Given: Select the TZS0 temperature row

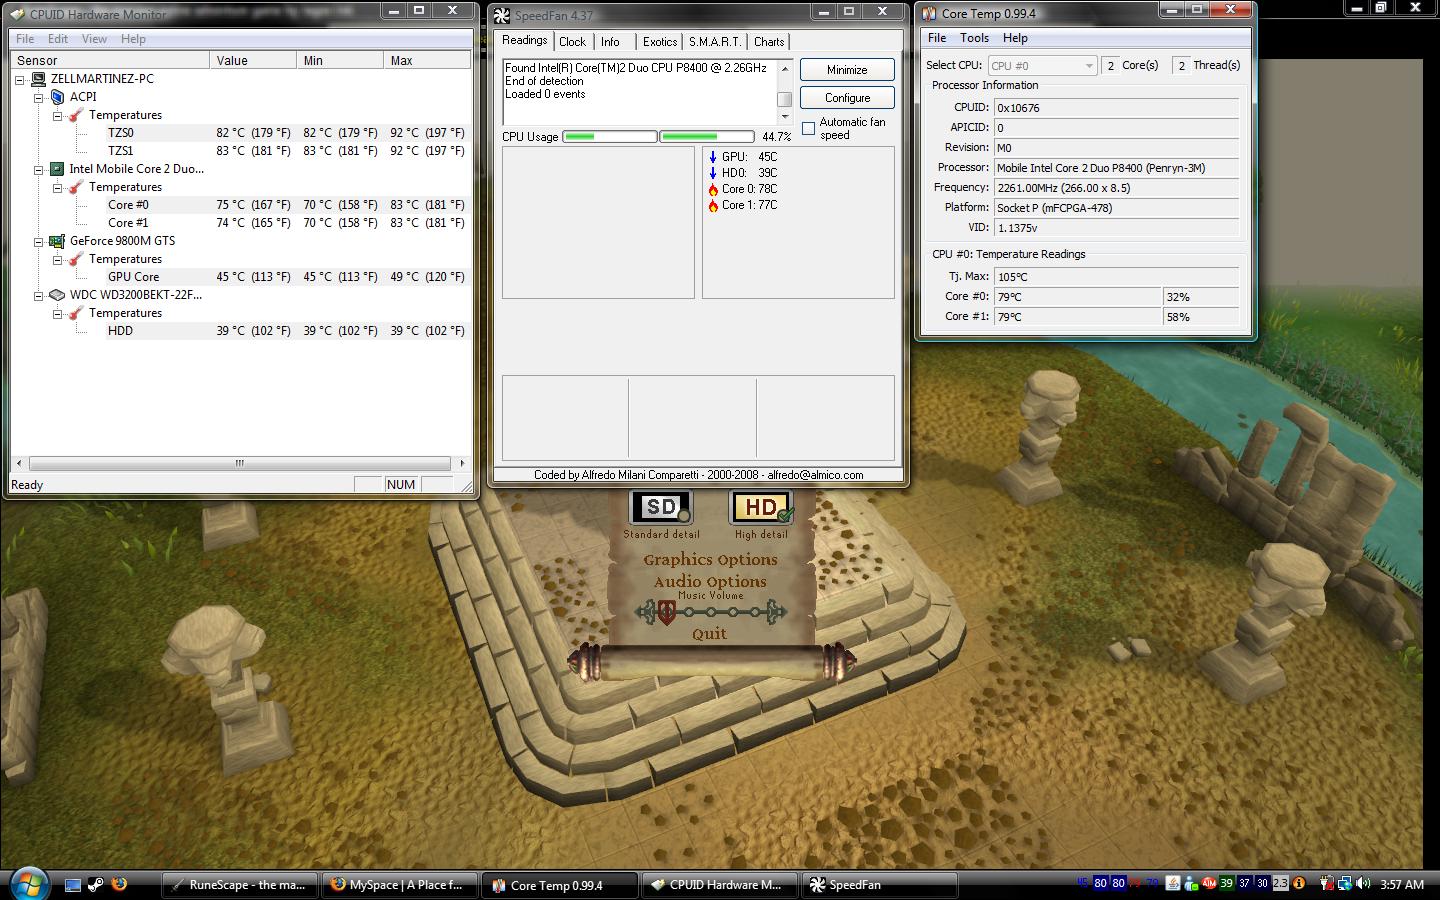Looking at the screenshot, I should tap(287, 133).
